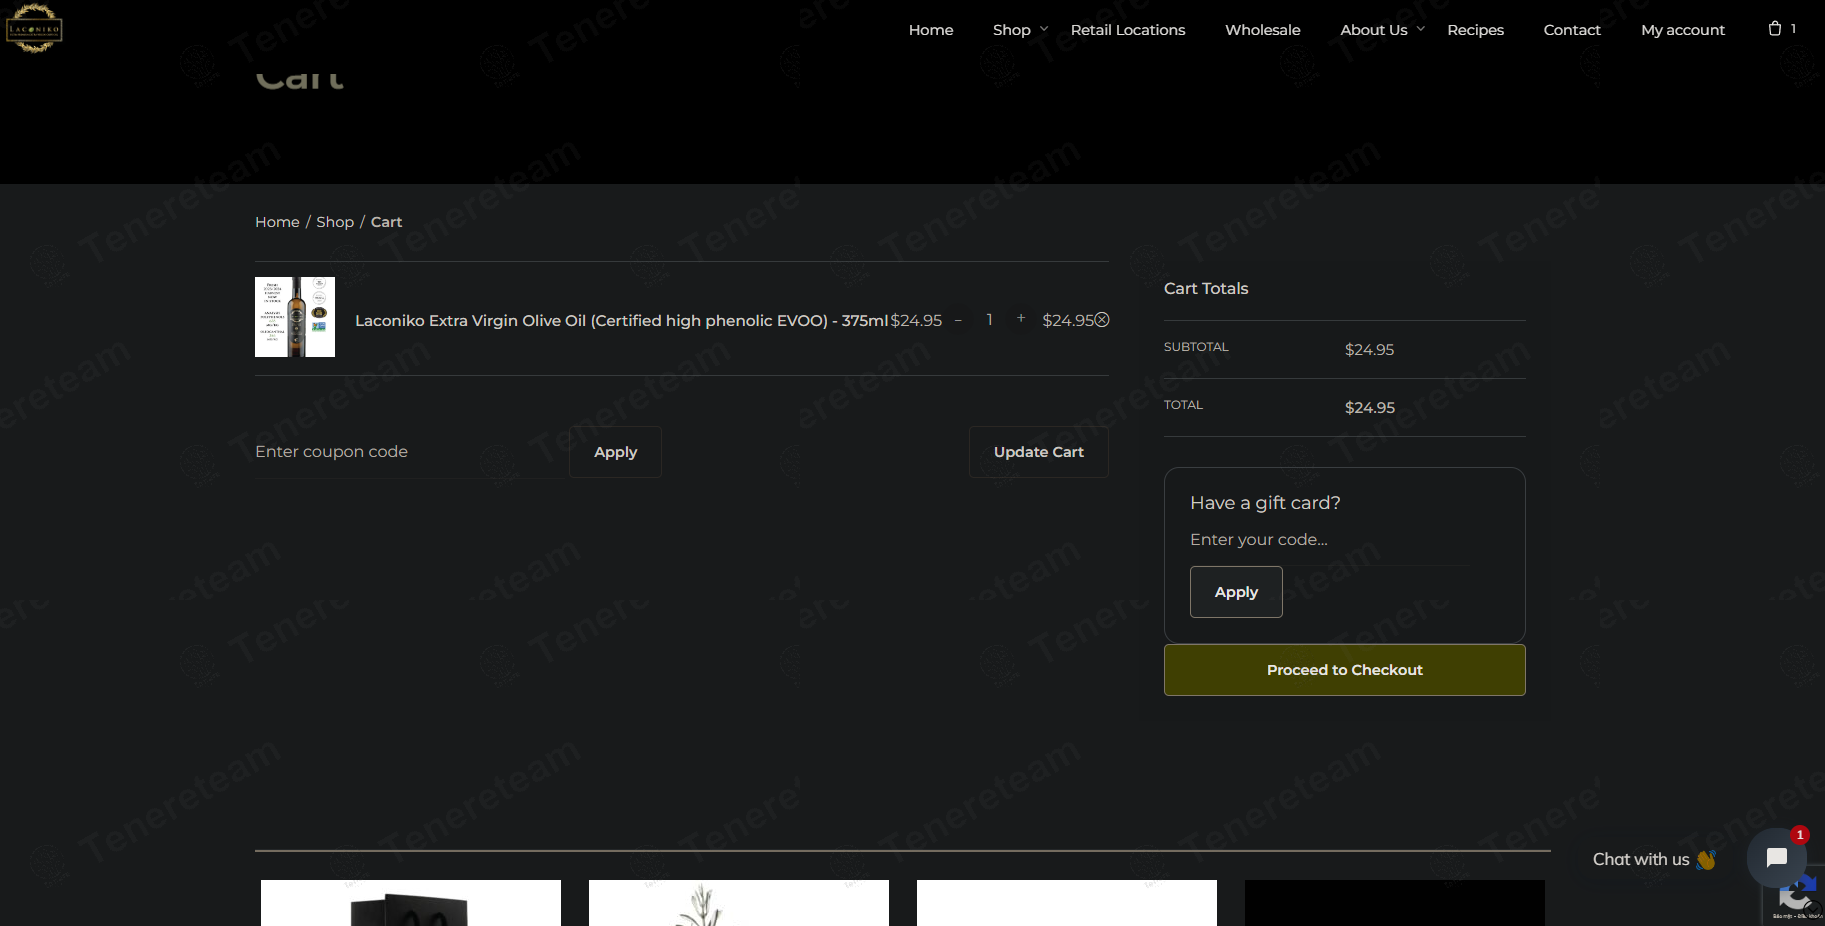The width and height of the screenshot is (1825, 926).
Task: Follow the Shop breadcrumb link
Action: coord(335,222)
